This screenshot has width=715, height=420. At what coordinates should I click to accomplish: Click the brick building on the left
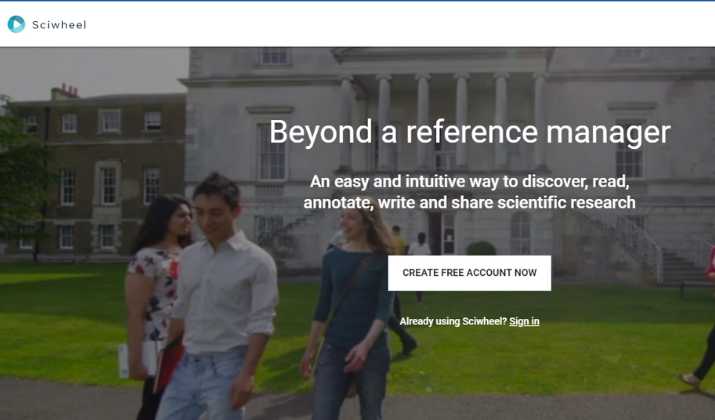coord(98,173)
